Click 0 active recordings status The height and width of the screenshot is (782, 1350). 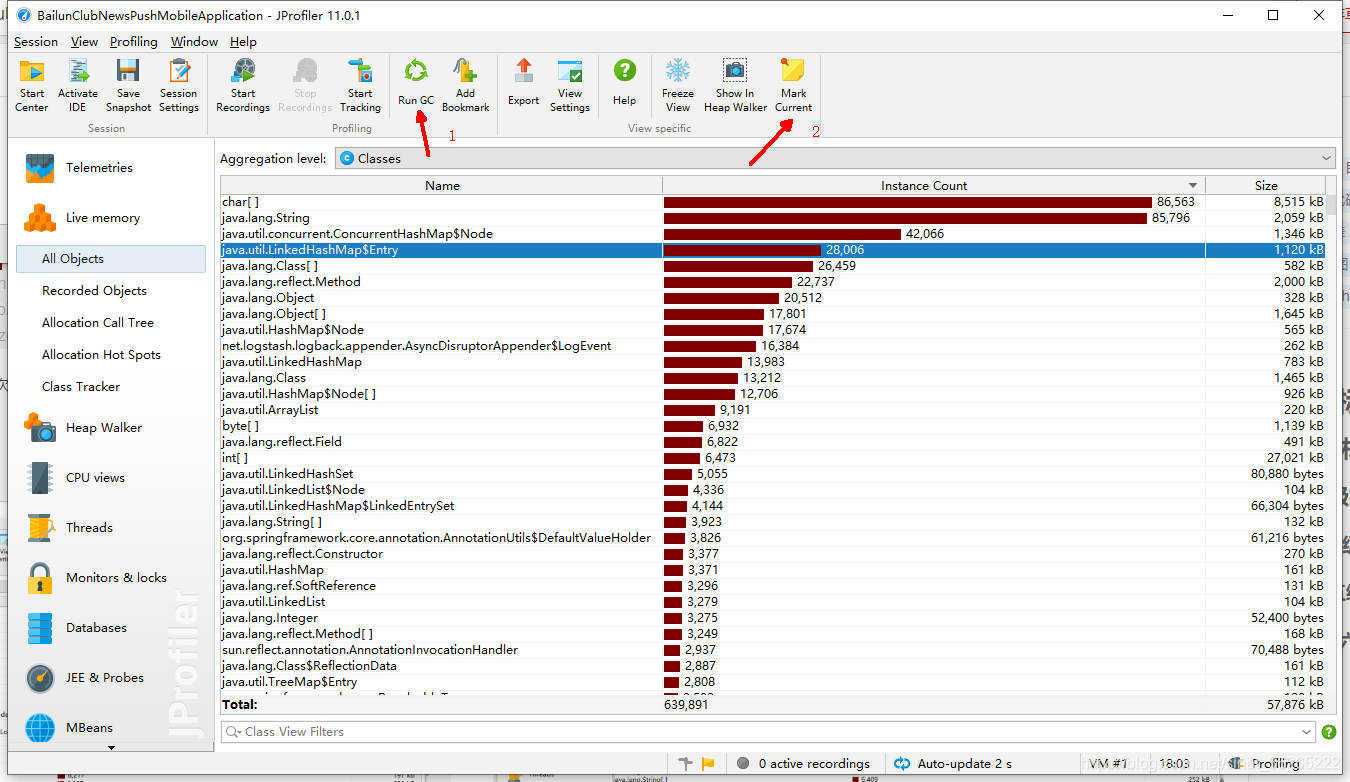pos(805,763)
